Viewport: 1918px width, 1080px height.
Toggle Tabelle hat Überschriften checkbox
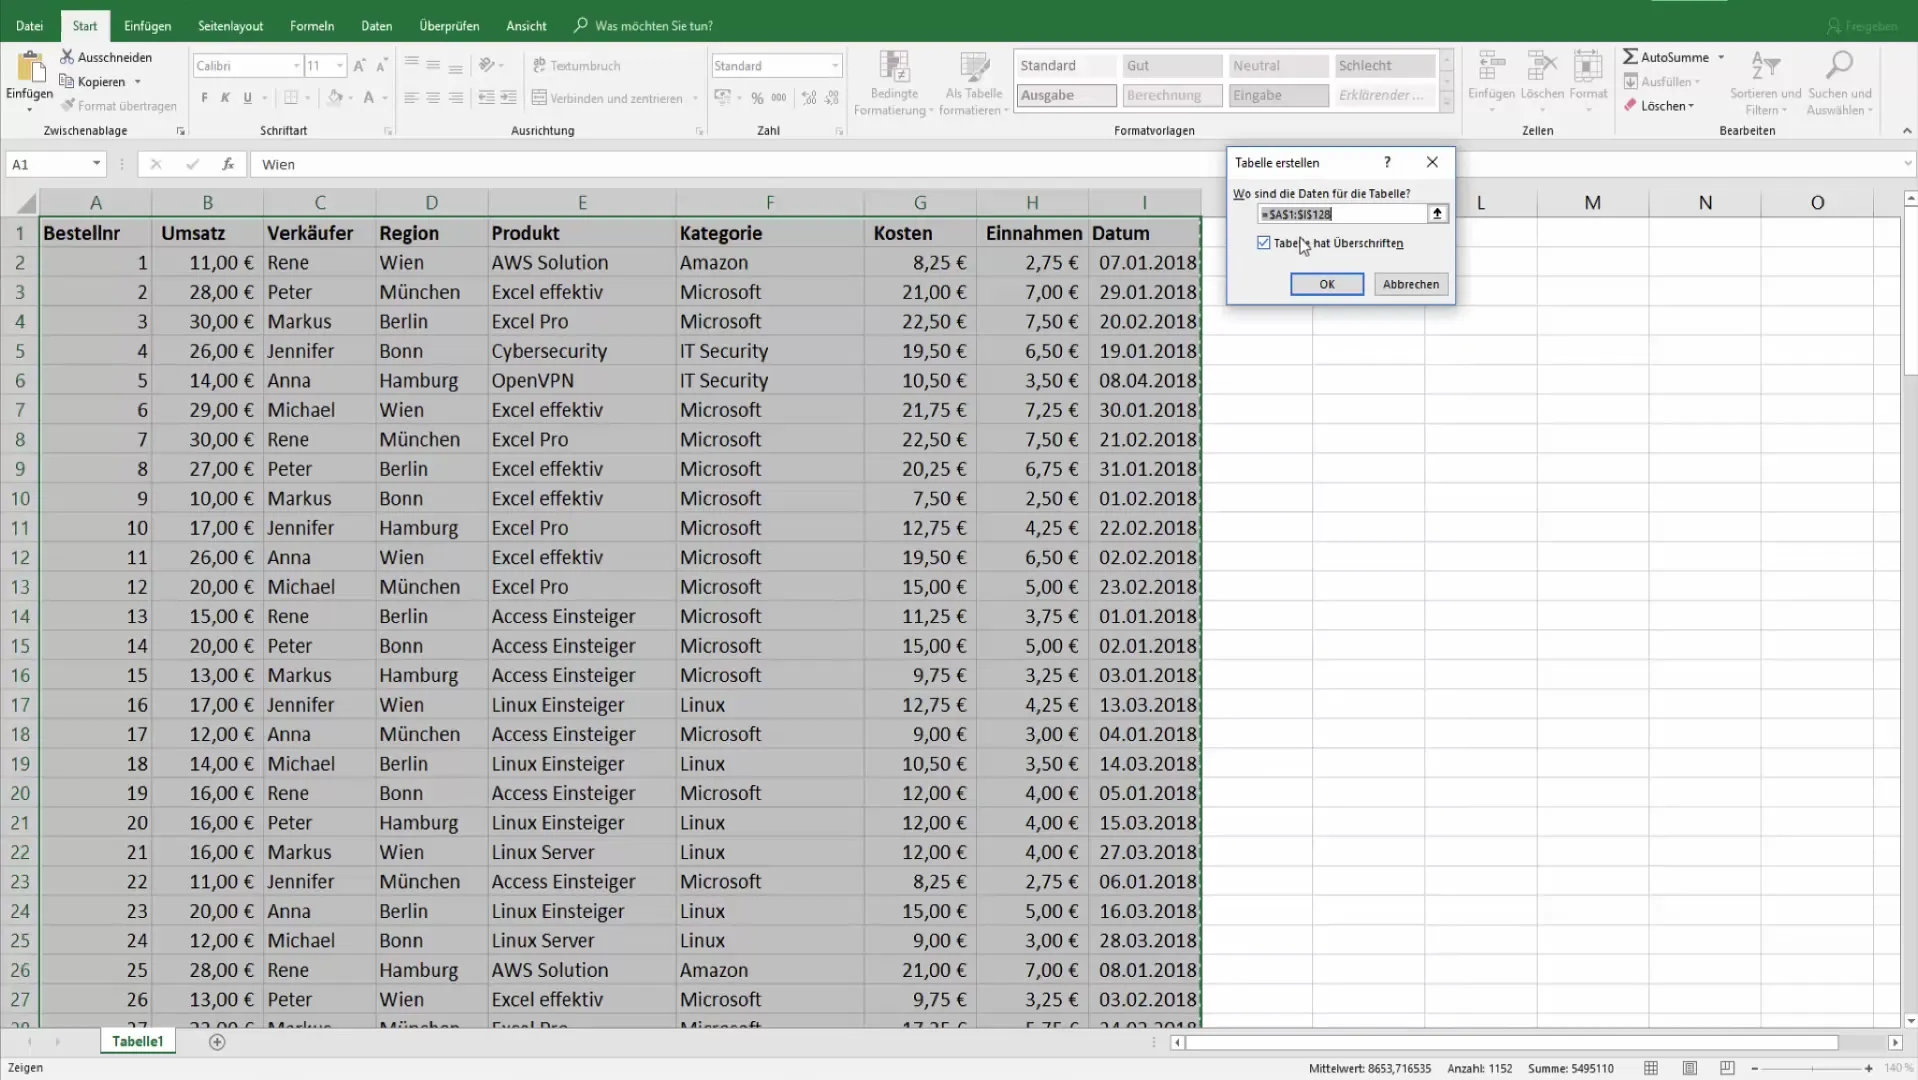1263,243
